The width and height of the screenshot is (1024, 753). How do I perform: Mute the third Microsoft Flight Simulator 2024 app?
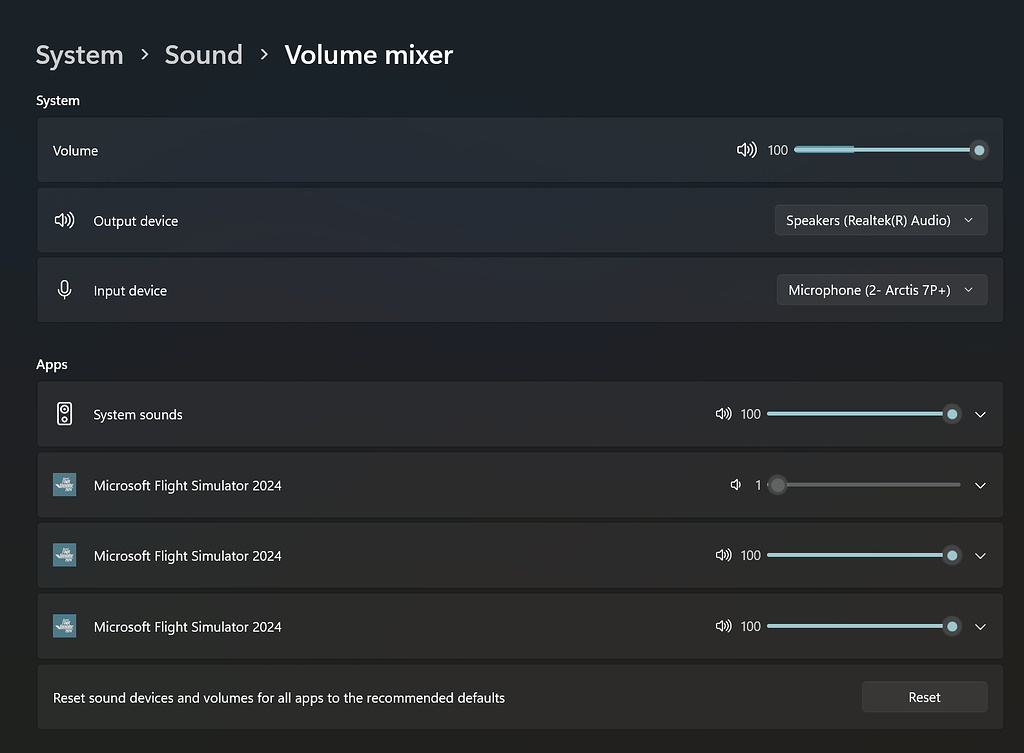click(723, 626)
